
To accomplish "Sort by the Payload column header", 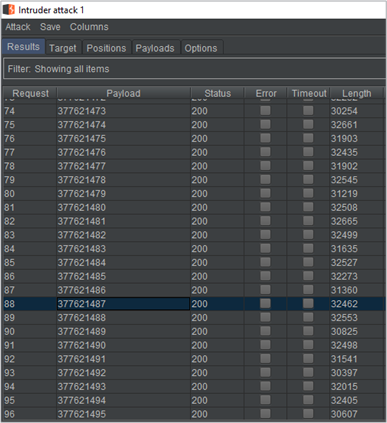I will click(123, 93).
